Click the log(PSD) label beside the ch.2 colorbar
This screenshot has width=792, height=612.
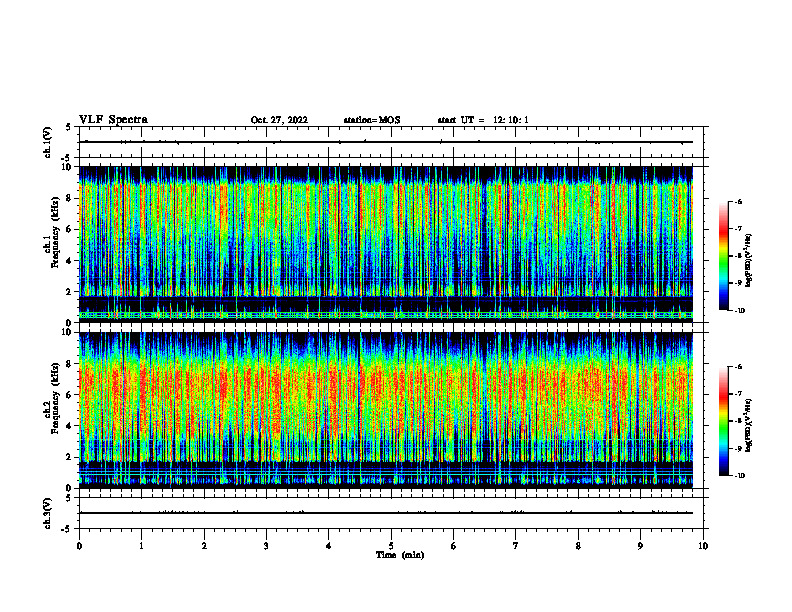click(749, 425)
